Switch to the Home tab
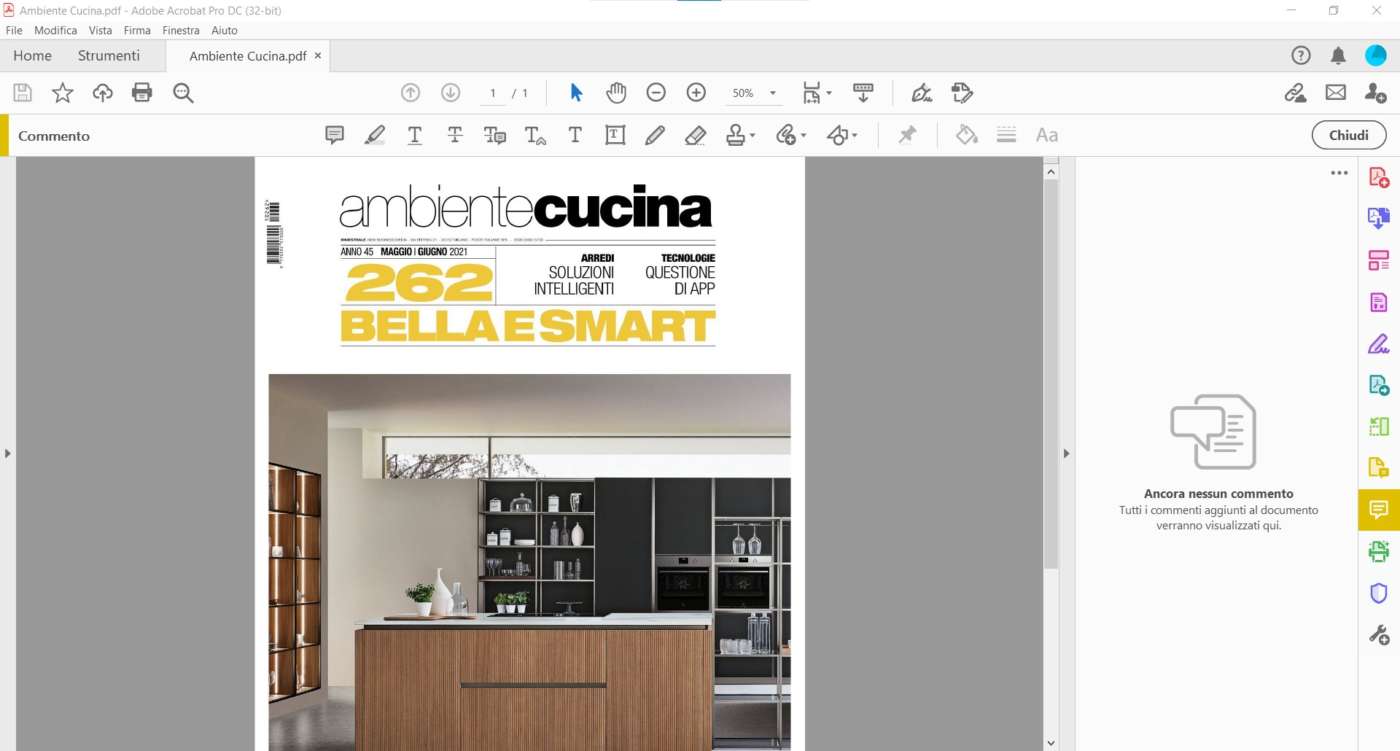1400x751 pixels. tap(32, 56)
